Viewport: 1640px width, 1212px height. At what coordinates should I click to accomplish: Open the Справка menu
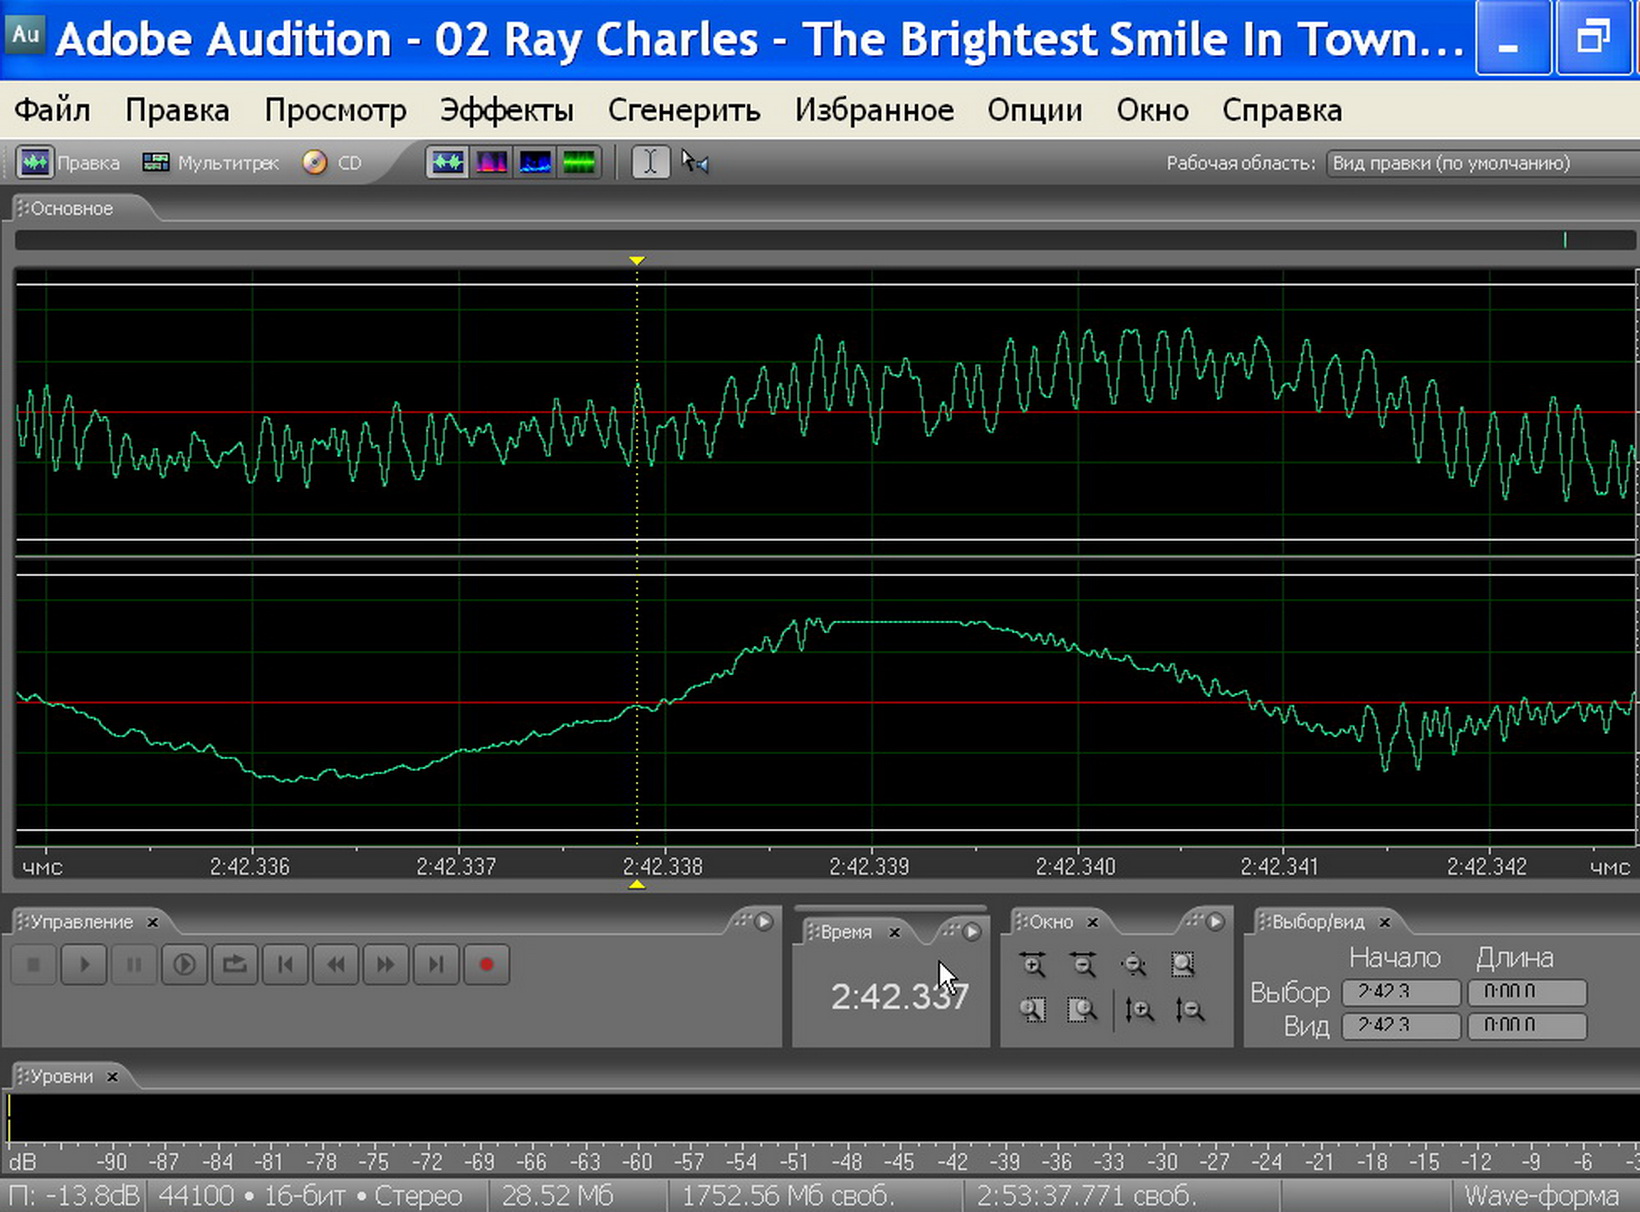click(1282, 110)
